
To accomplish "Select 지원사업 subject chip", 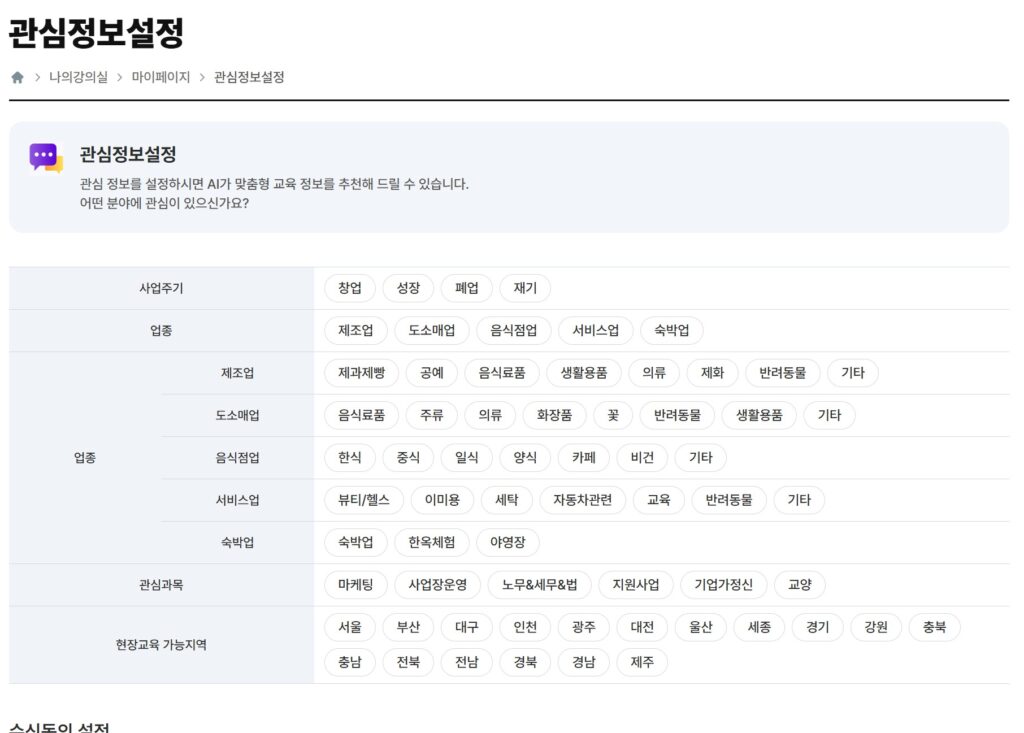I will click(635, 585).
